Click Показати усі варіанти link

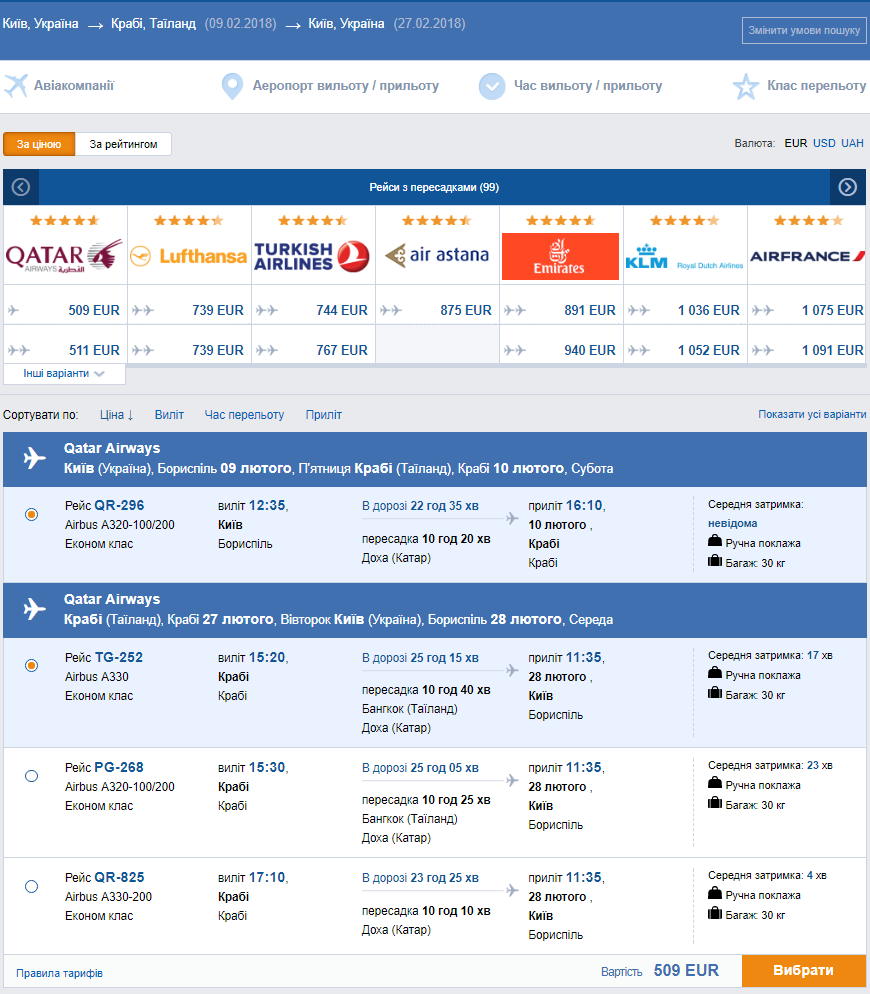coord(812,414)
